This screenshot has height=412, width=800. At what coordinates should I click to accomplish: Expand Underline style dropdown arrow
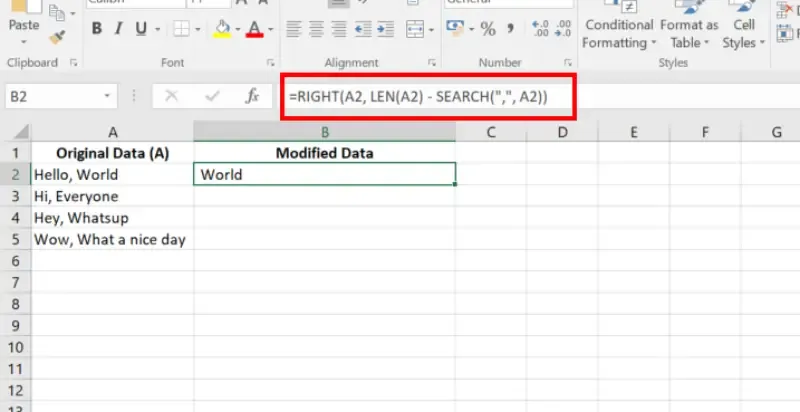(157, 29)
